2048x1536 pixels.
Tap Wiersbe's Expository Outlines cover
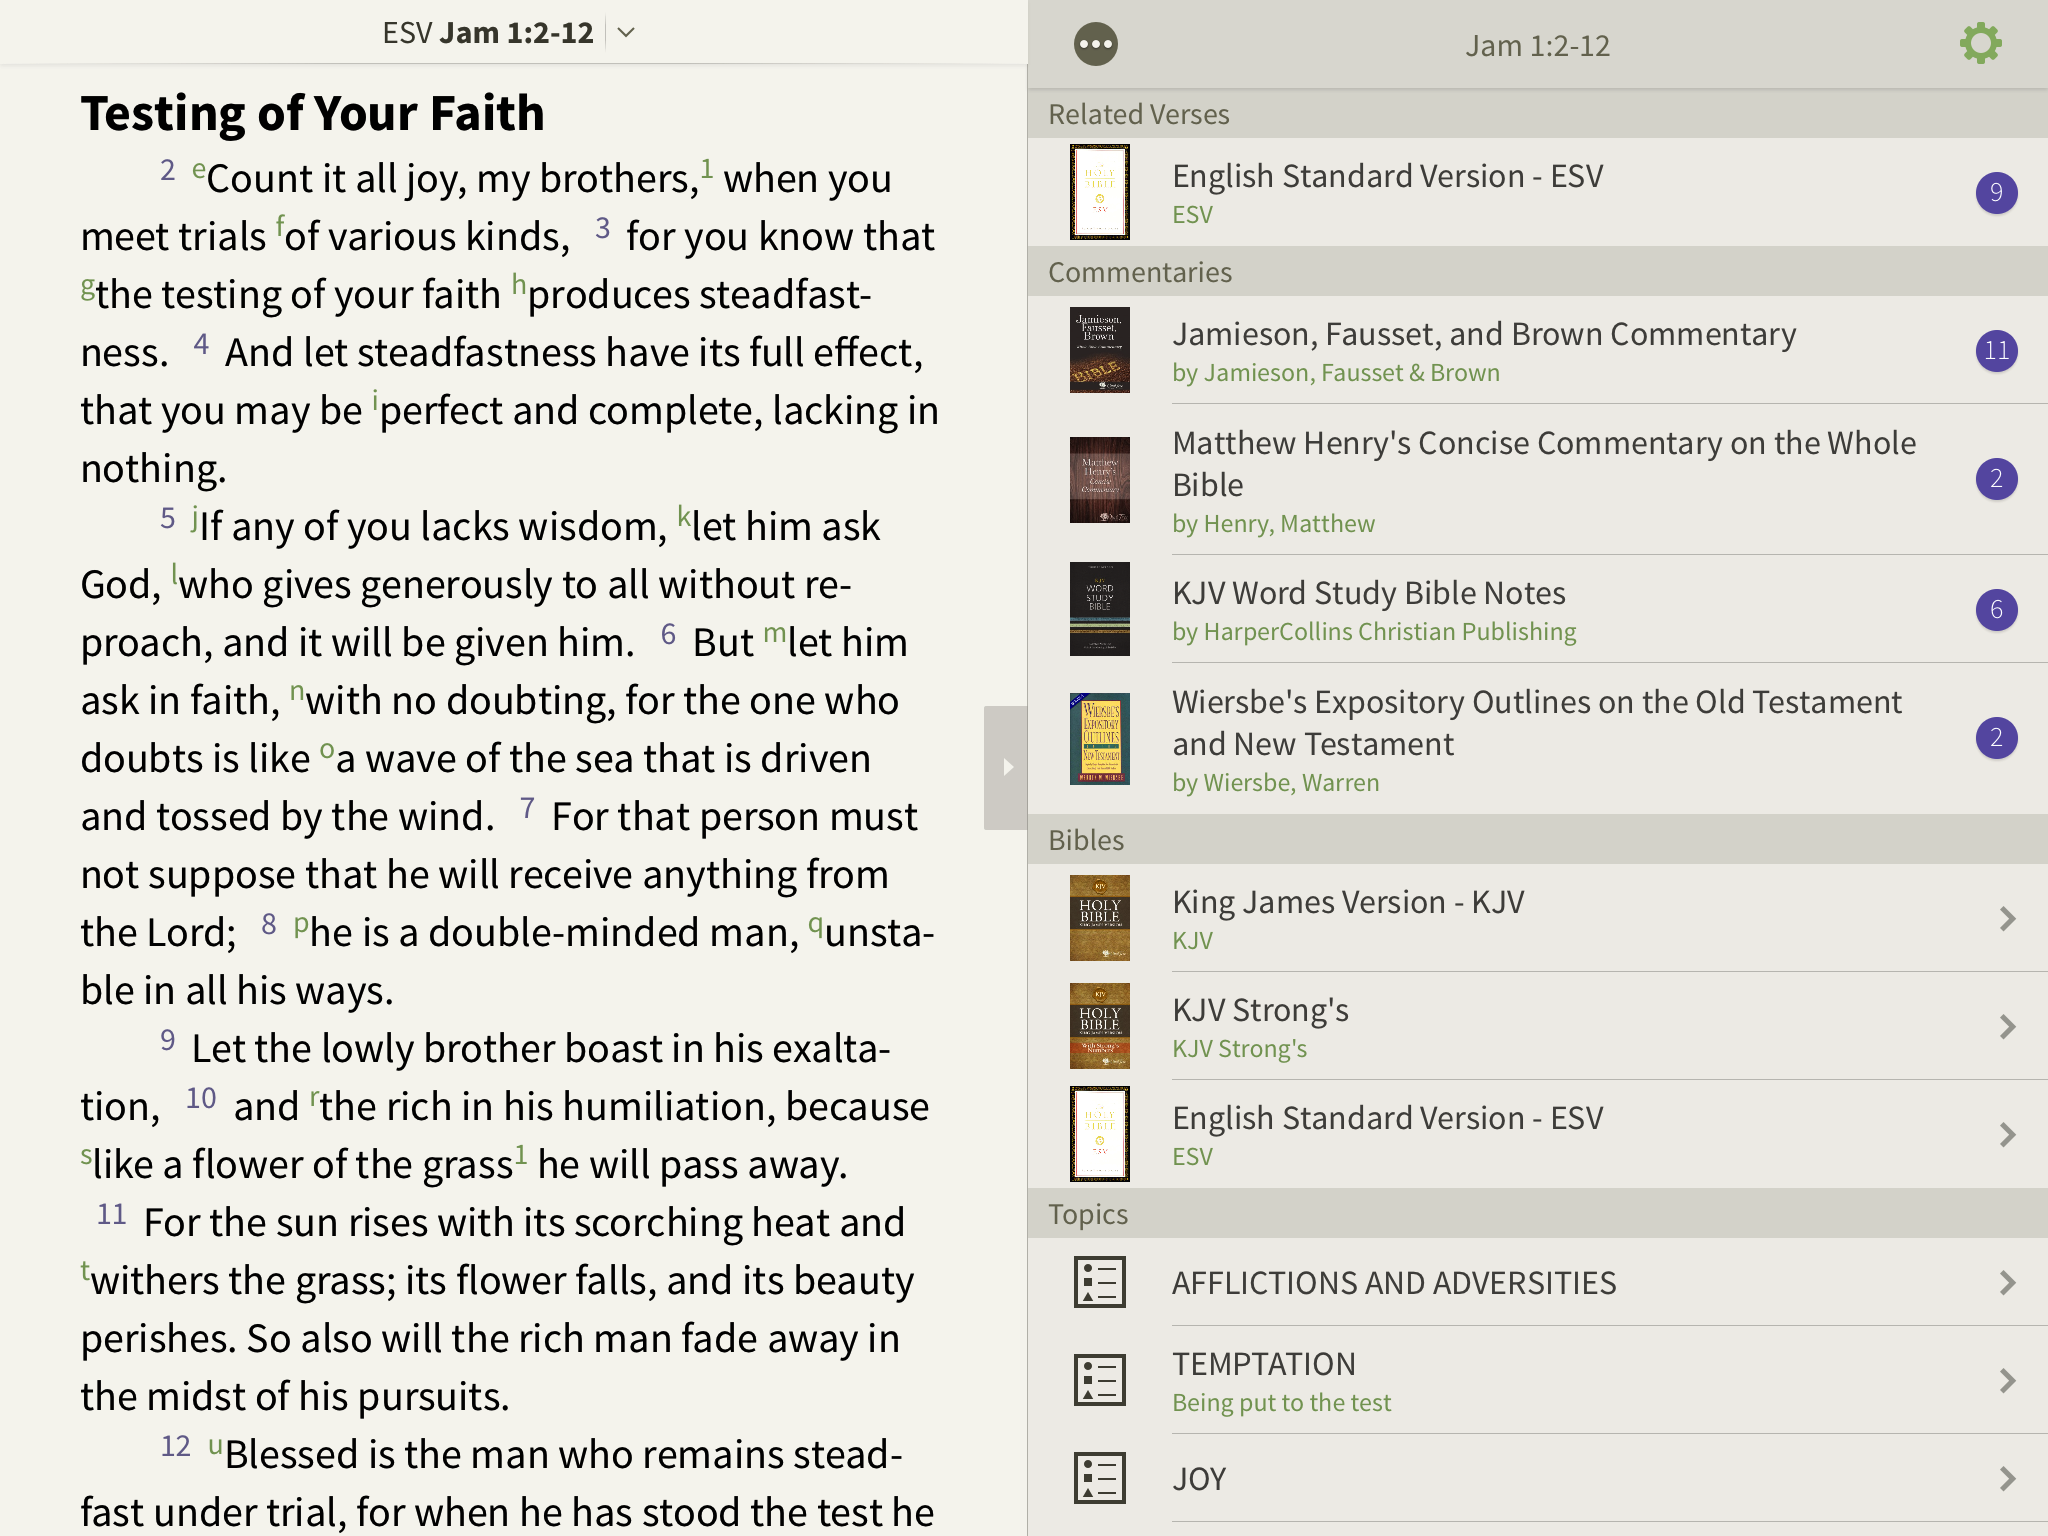(x=1099, y=739)
